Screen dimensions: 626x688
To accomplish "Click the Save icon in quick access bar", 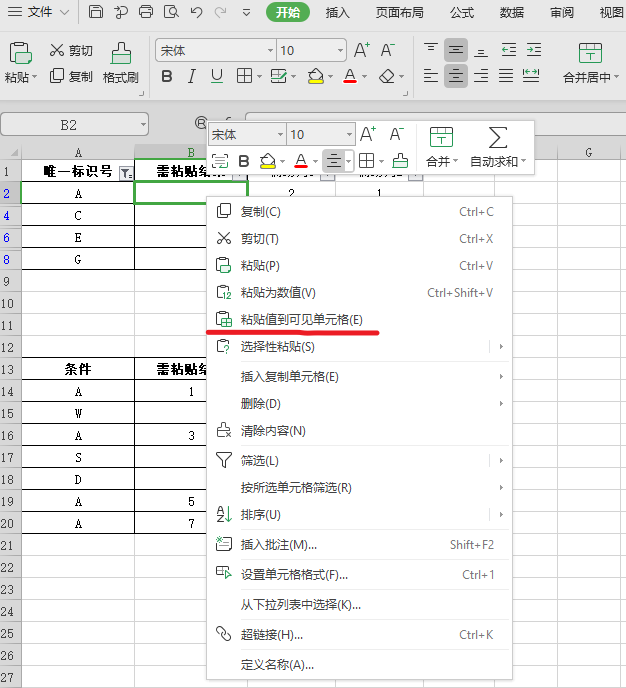I will click(96, 11).
